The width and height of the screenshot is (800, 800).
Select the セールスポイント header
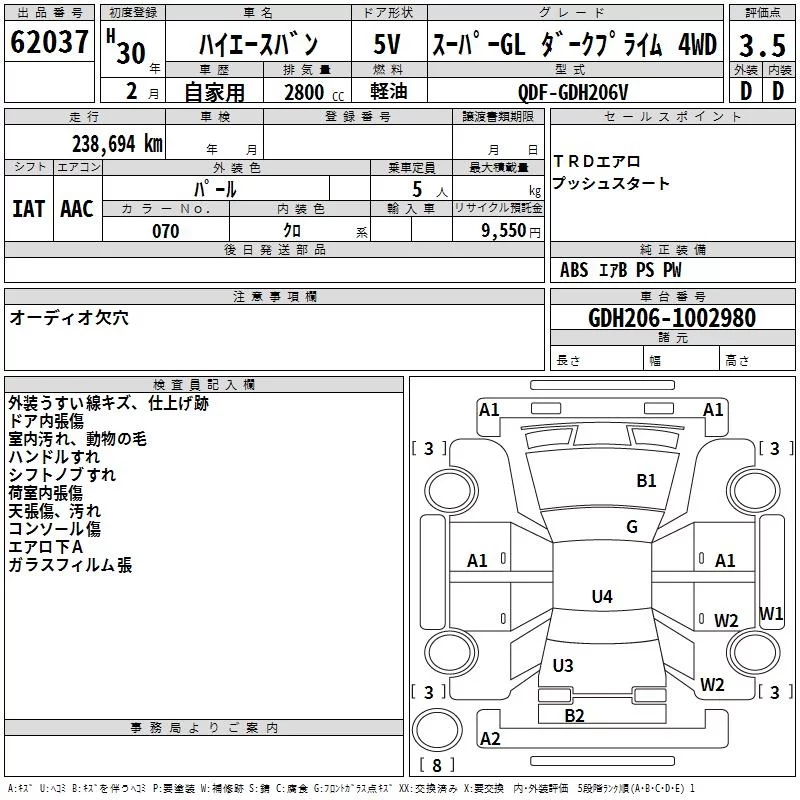coord(672,117)
